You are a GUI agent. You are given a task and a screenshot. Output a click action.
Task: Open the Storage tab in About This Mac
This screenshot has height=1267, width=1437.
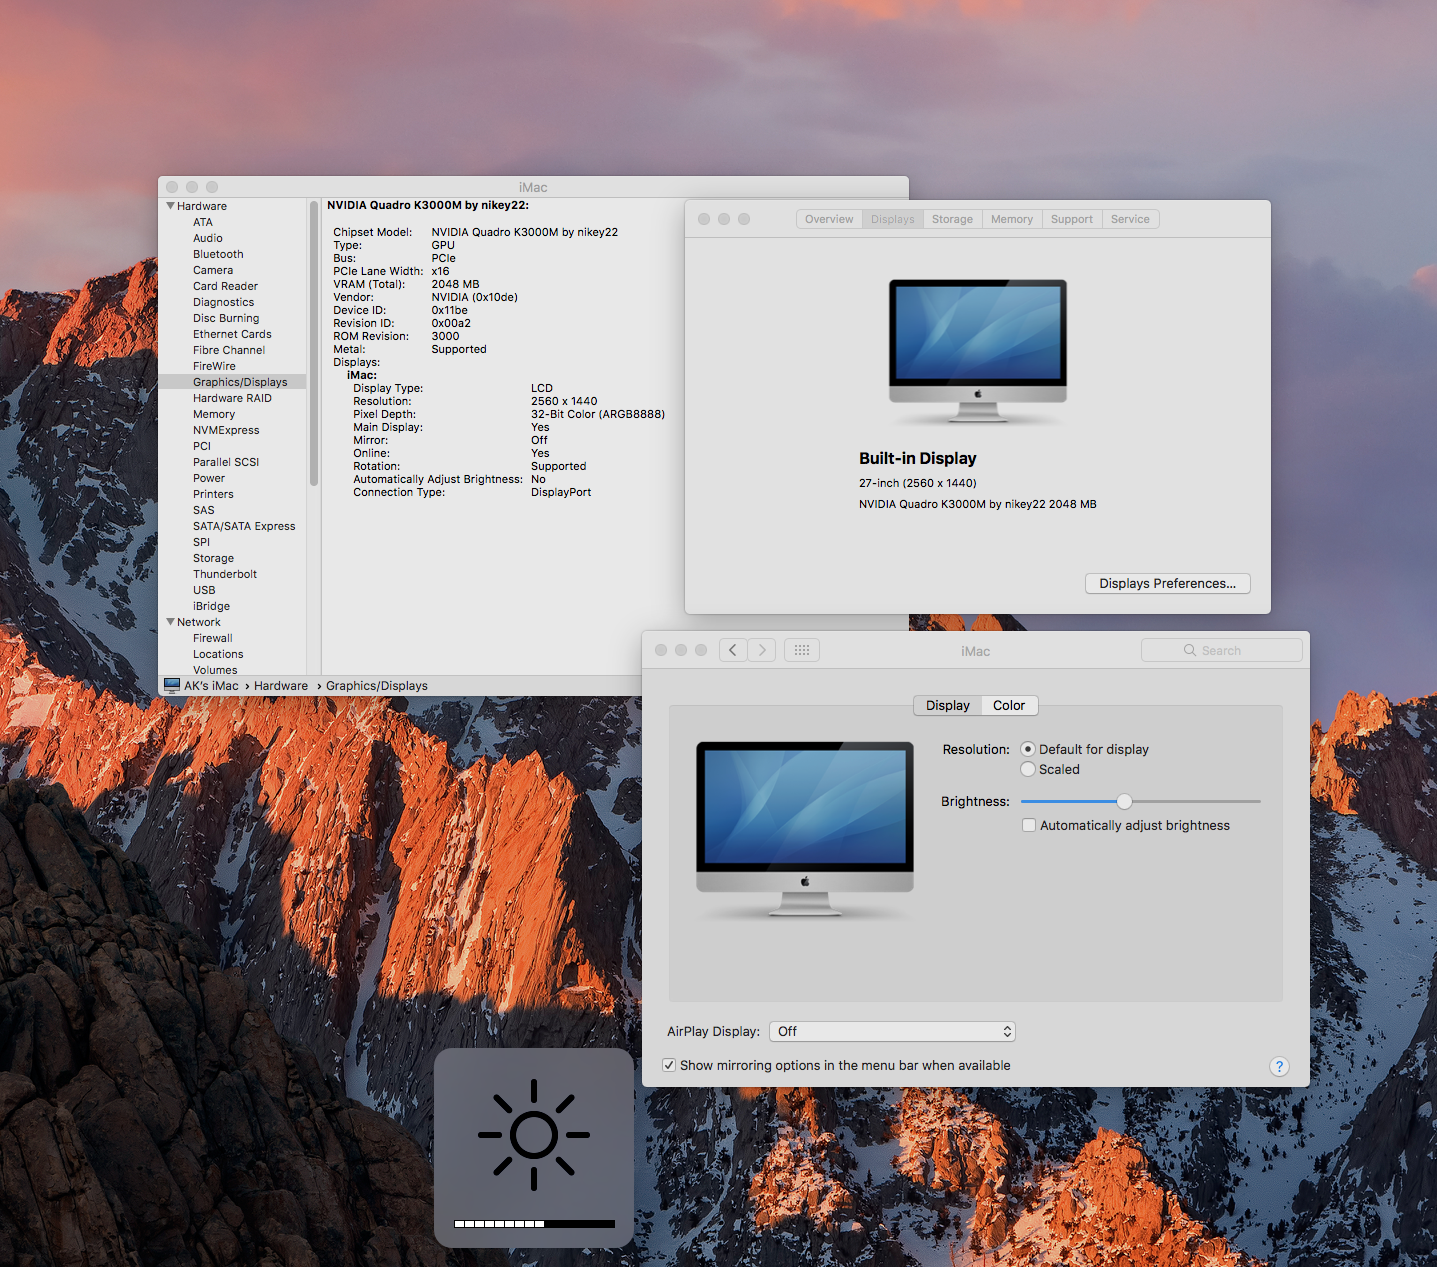click(952, 219)
